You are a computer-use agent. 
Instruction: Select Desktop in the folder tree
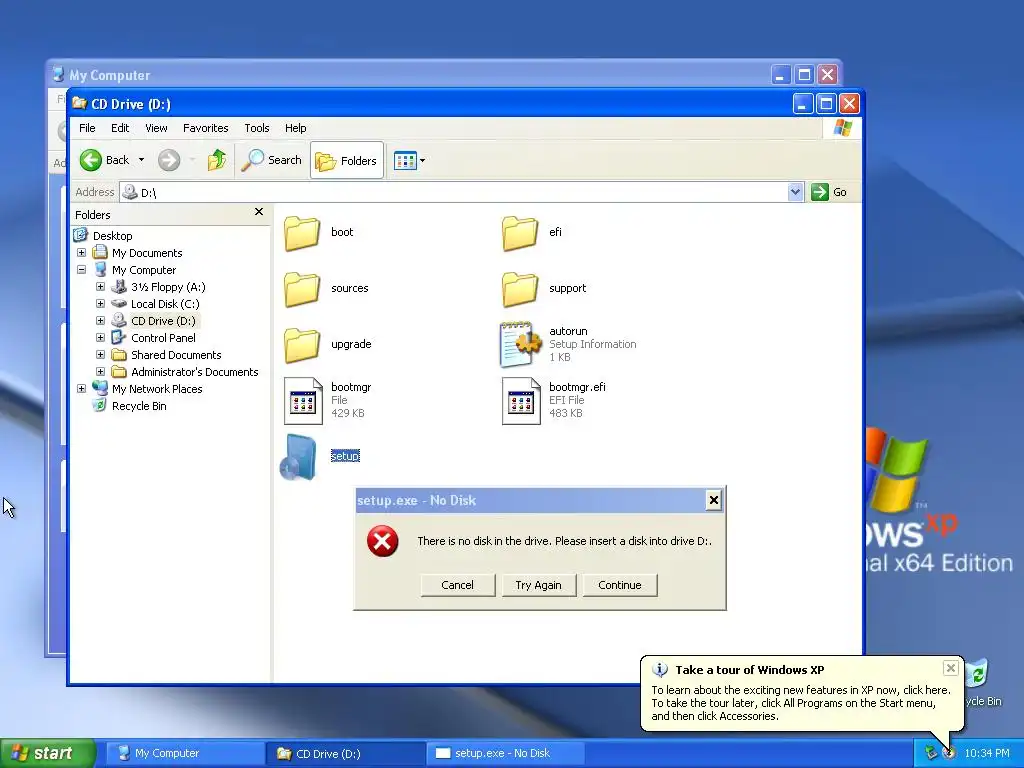pos(112,236)
